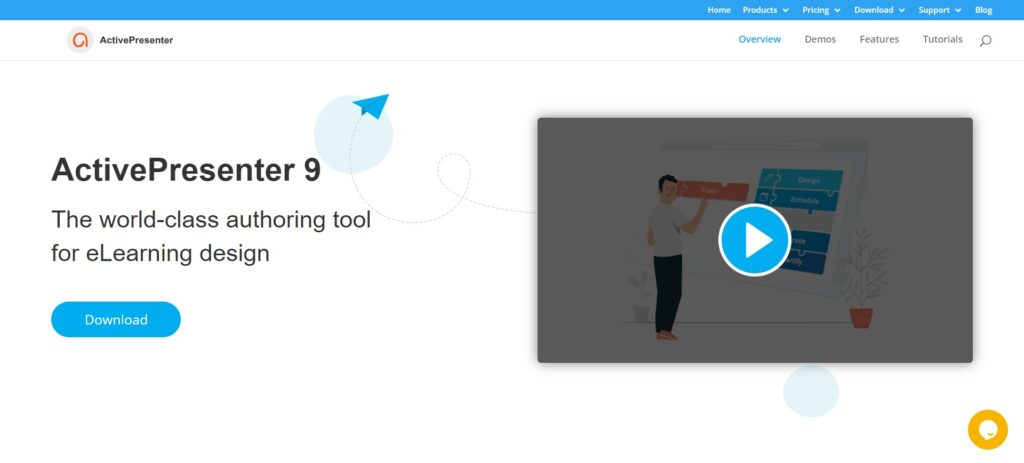
Task: Click the world-class authoring tool tagline
Action: (211, 236)
